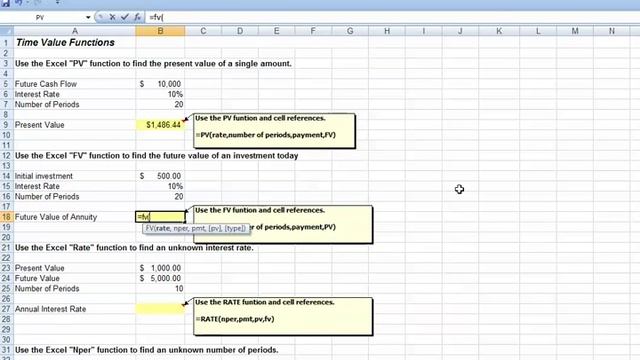Screen dimensions: 640x360
Task: Click the row 12 FV function instruction text
Action: pyautogui.click(x=157, y=156)
